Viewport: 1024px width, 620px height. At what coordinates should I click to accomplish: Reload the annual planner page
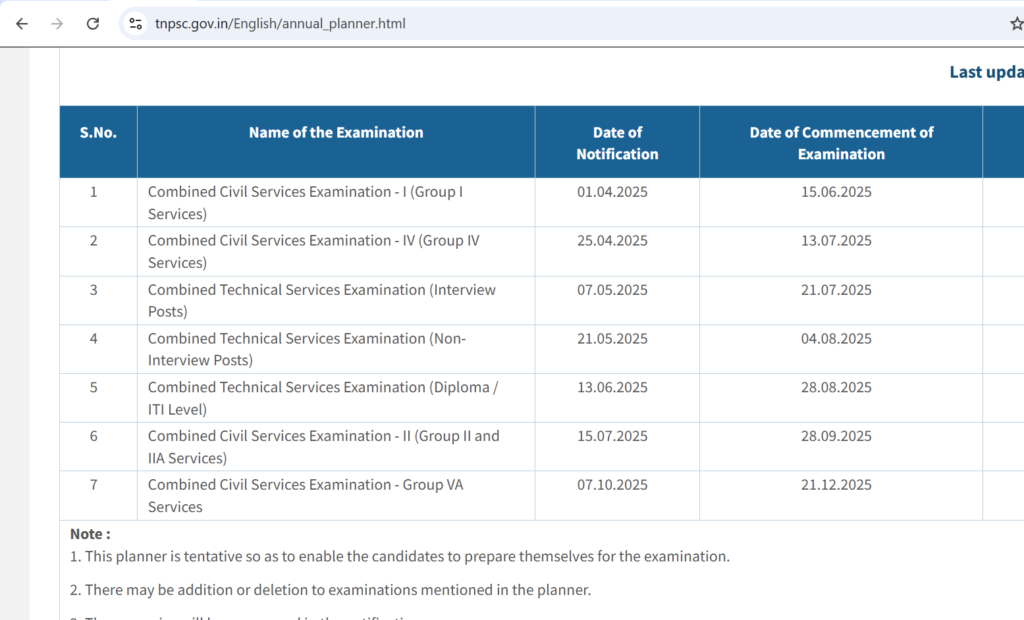click(93, 24)
